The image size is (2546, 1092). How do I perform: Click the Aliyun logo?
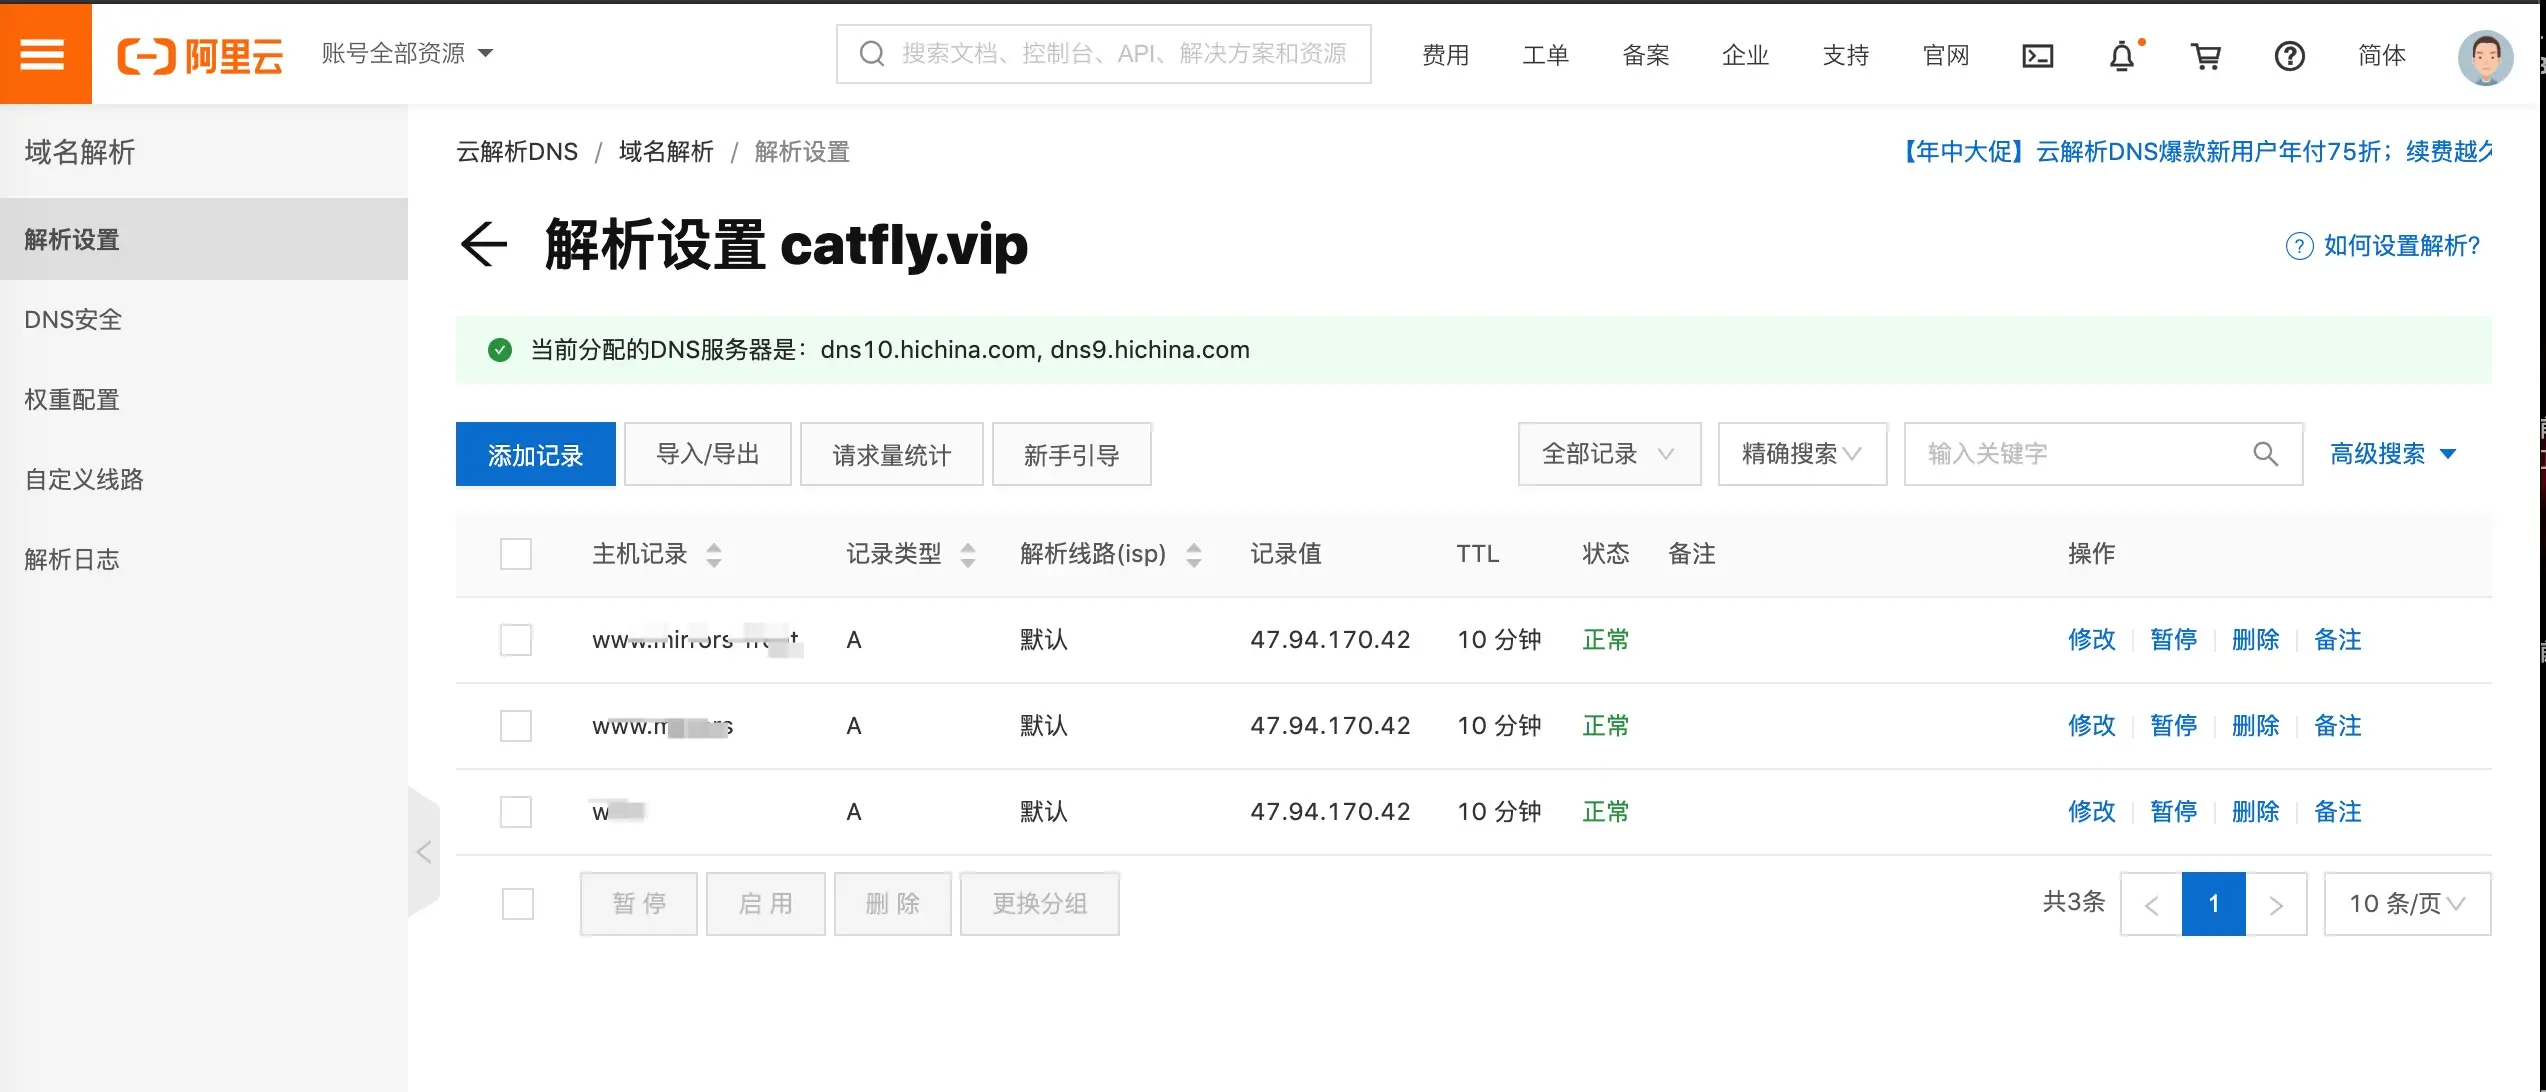[200, 55]
